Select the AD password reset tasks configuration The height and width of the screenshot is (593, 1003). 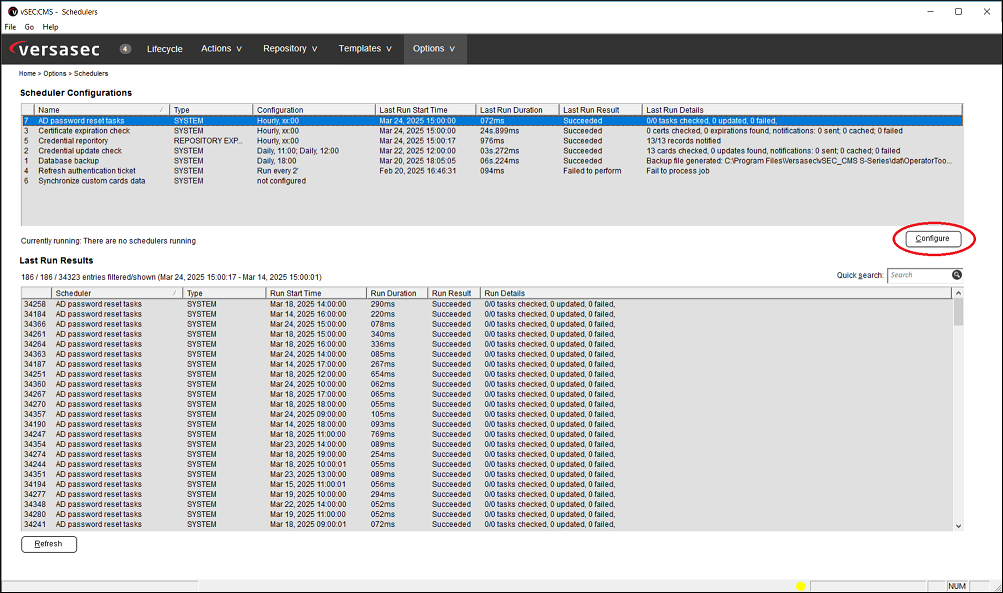tap(491, 121)
